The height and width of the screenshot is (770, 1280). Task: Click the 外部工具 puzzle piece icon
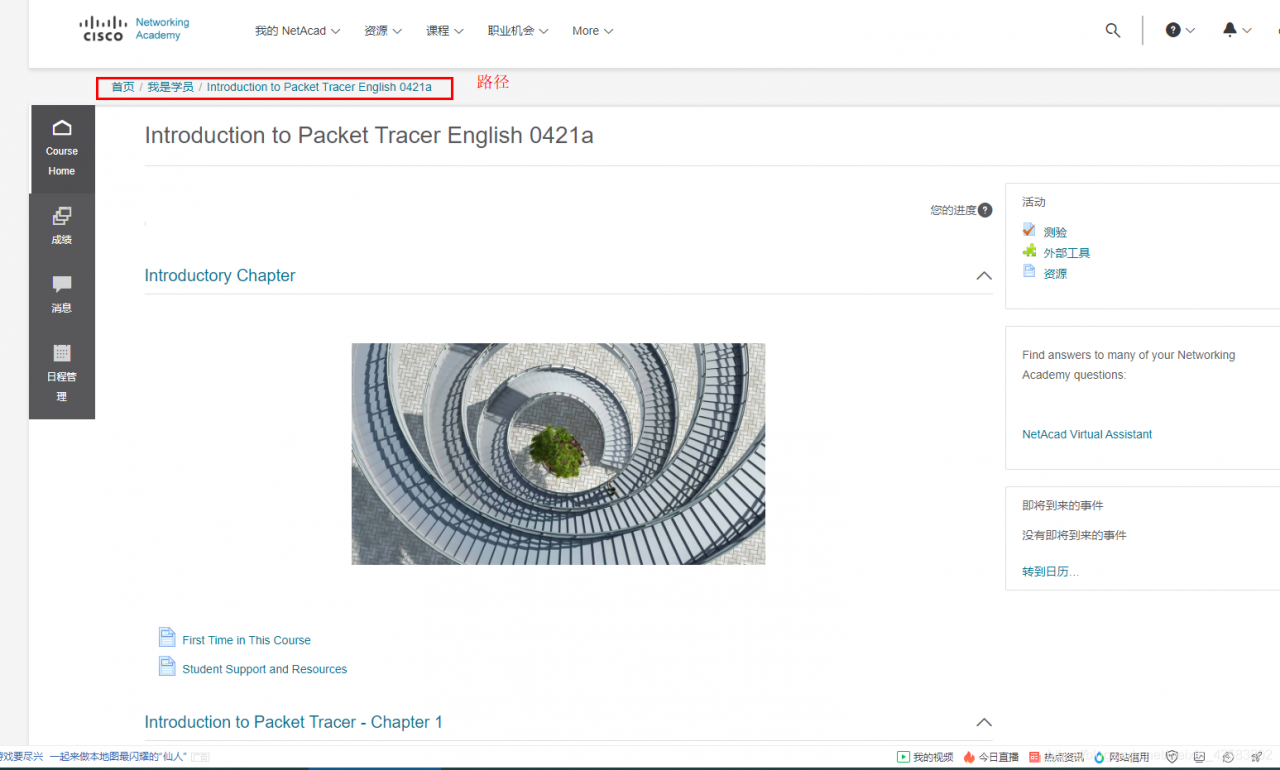click(x=1029, y=251)
